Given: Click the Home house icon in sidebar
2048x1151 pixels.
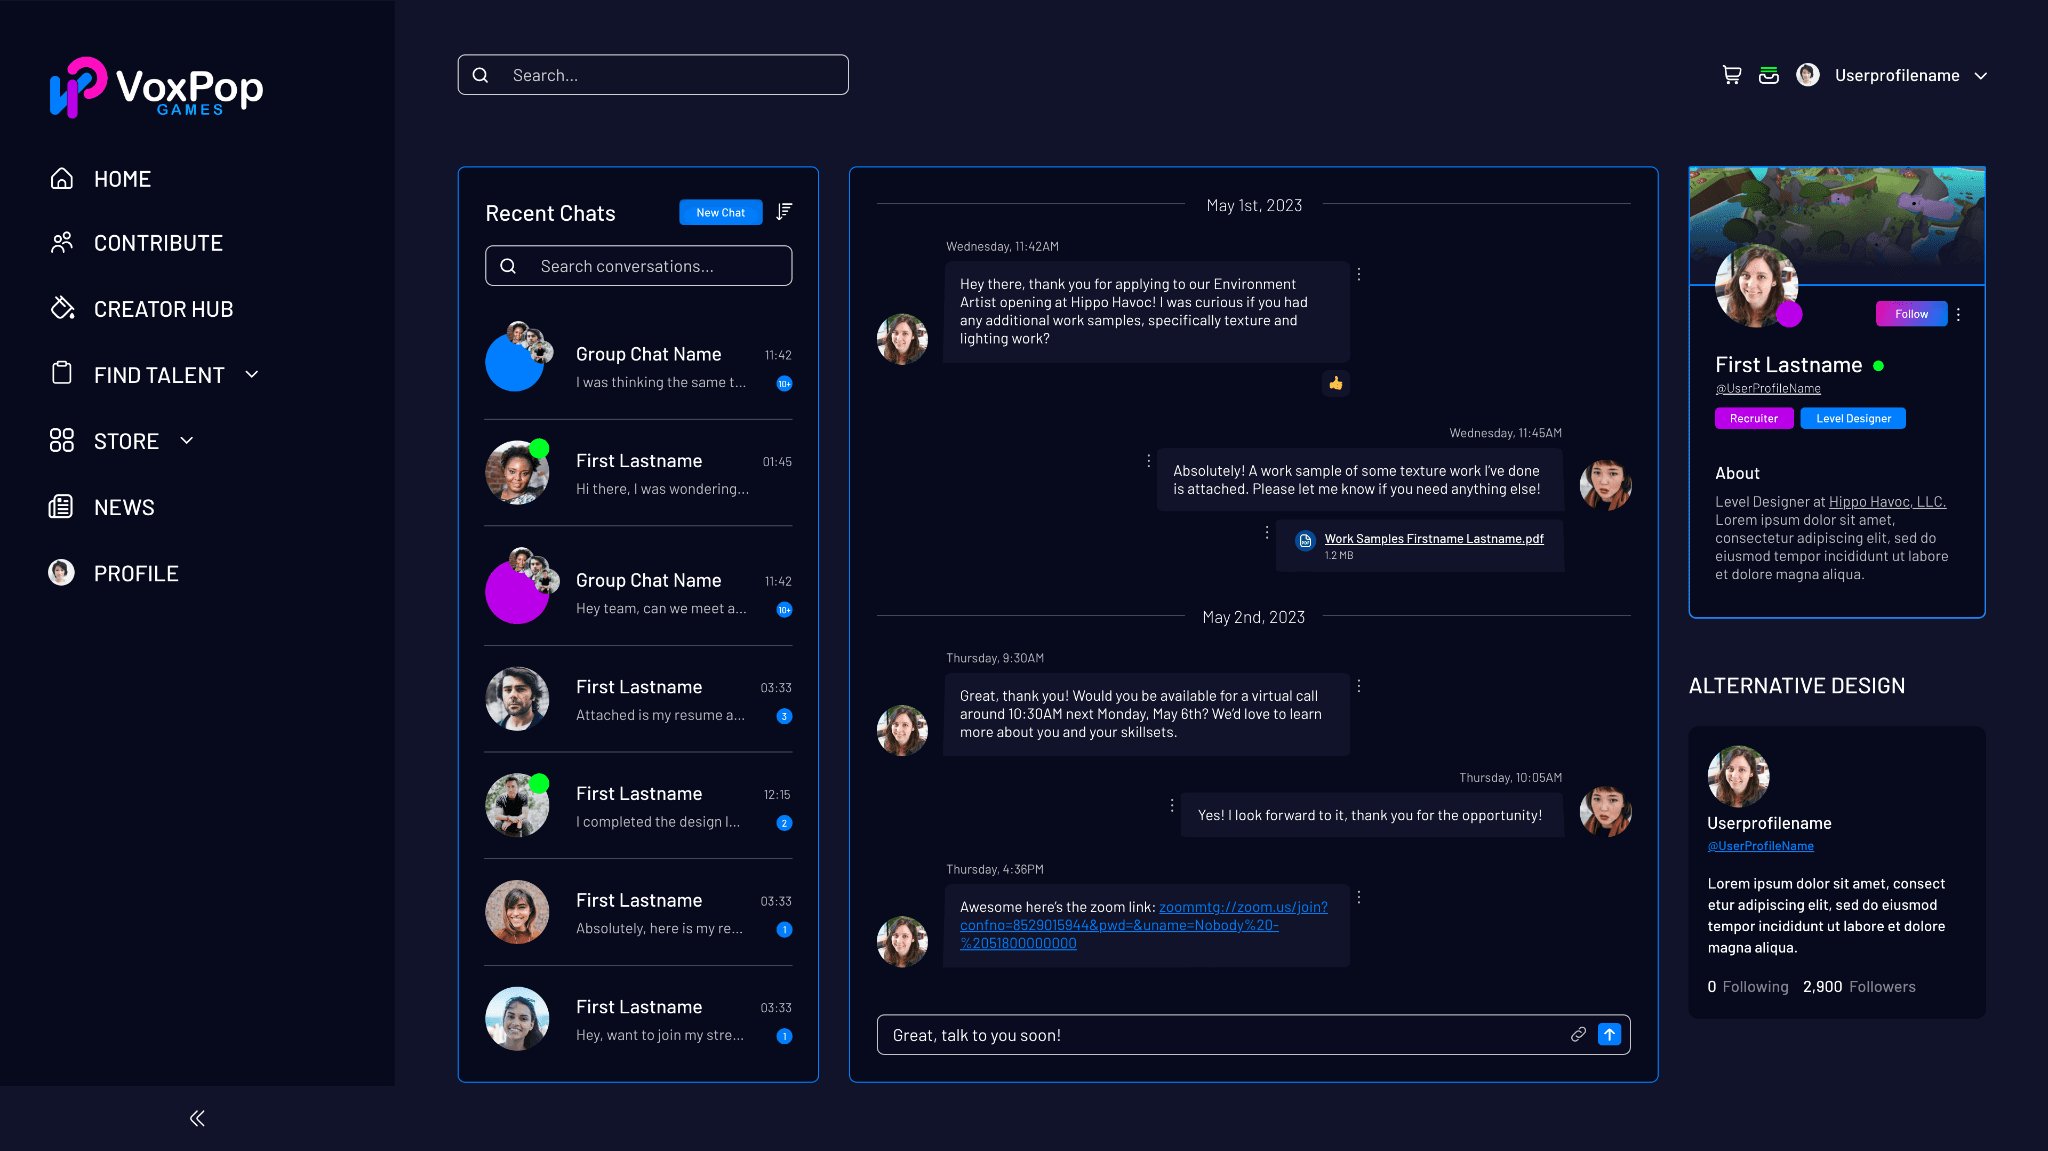Looking at the screenshot, I should (x=62, y=178).
